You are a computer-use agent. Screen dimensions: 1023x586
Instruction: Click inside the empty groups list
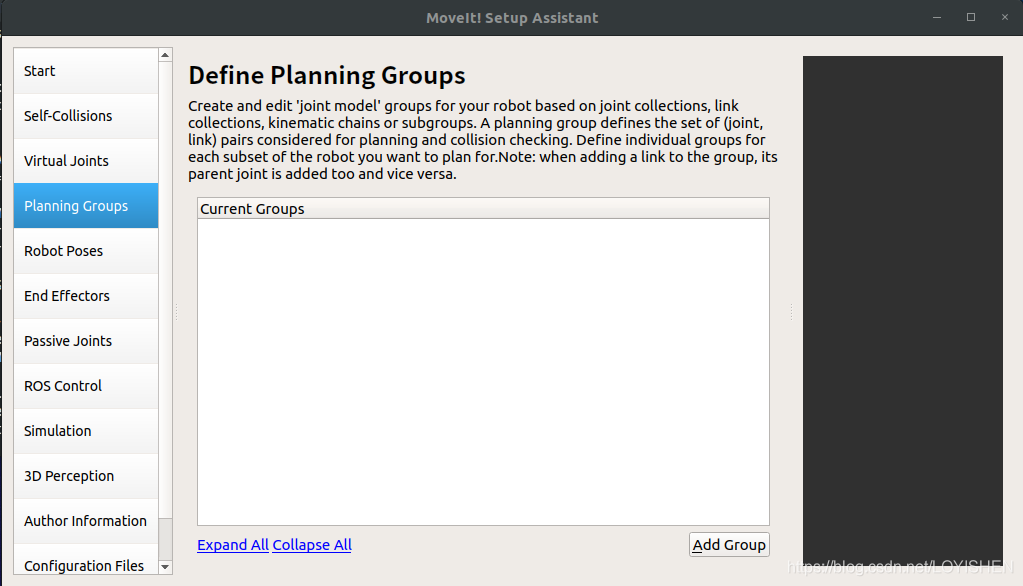coord(483,372)
